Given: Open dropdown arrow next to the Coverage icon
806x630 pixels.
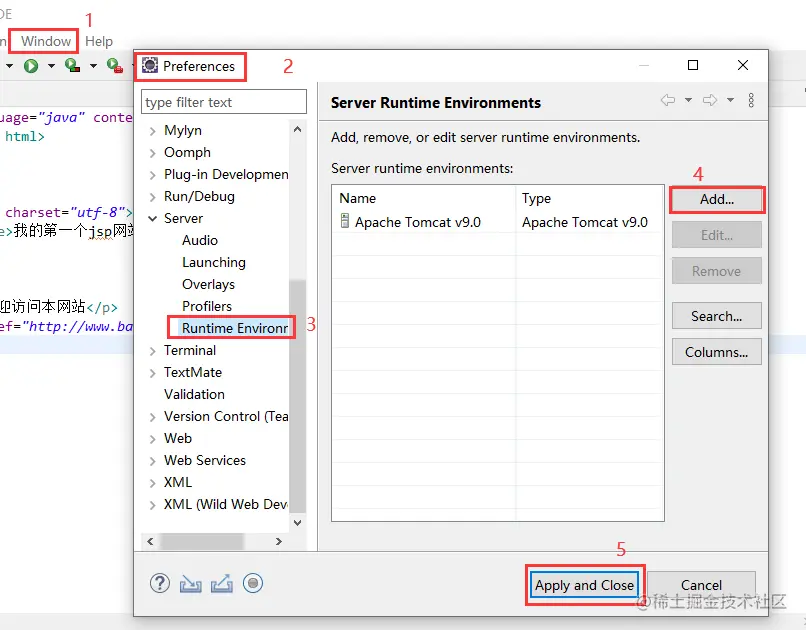Looking at the screenshot, I should (93, 66).
